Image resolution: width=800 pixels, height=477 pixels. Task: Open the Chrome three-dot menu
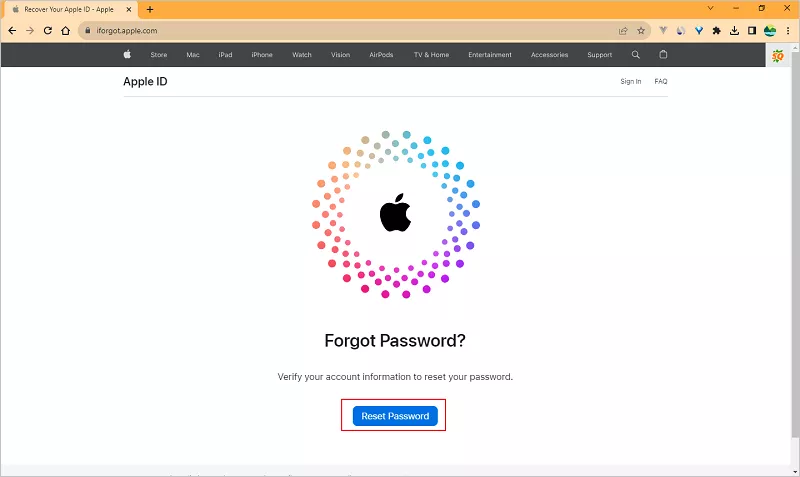(x=789, y=31)
